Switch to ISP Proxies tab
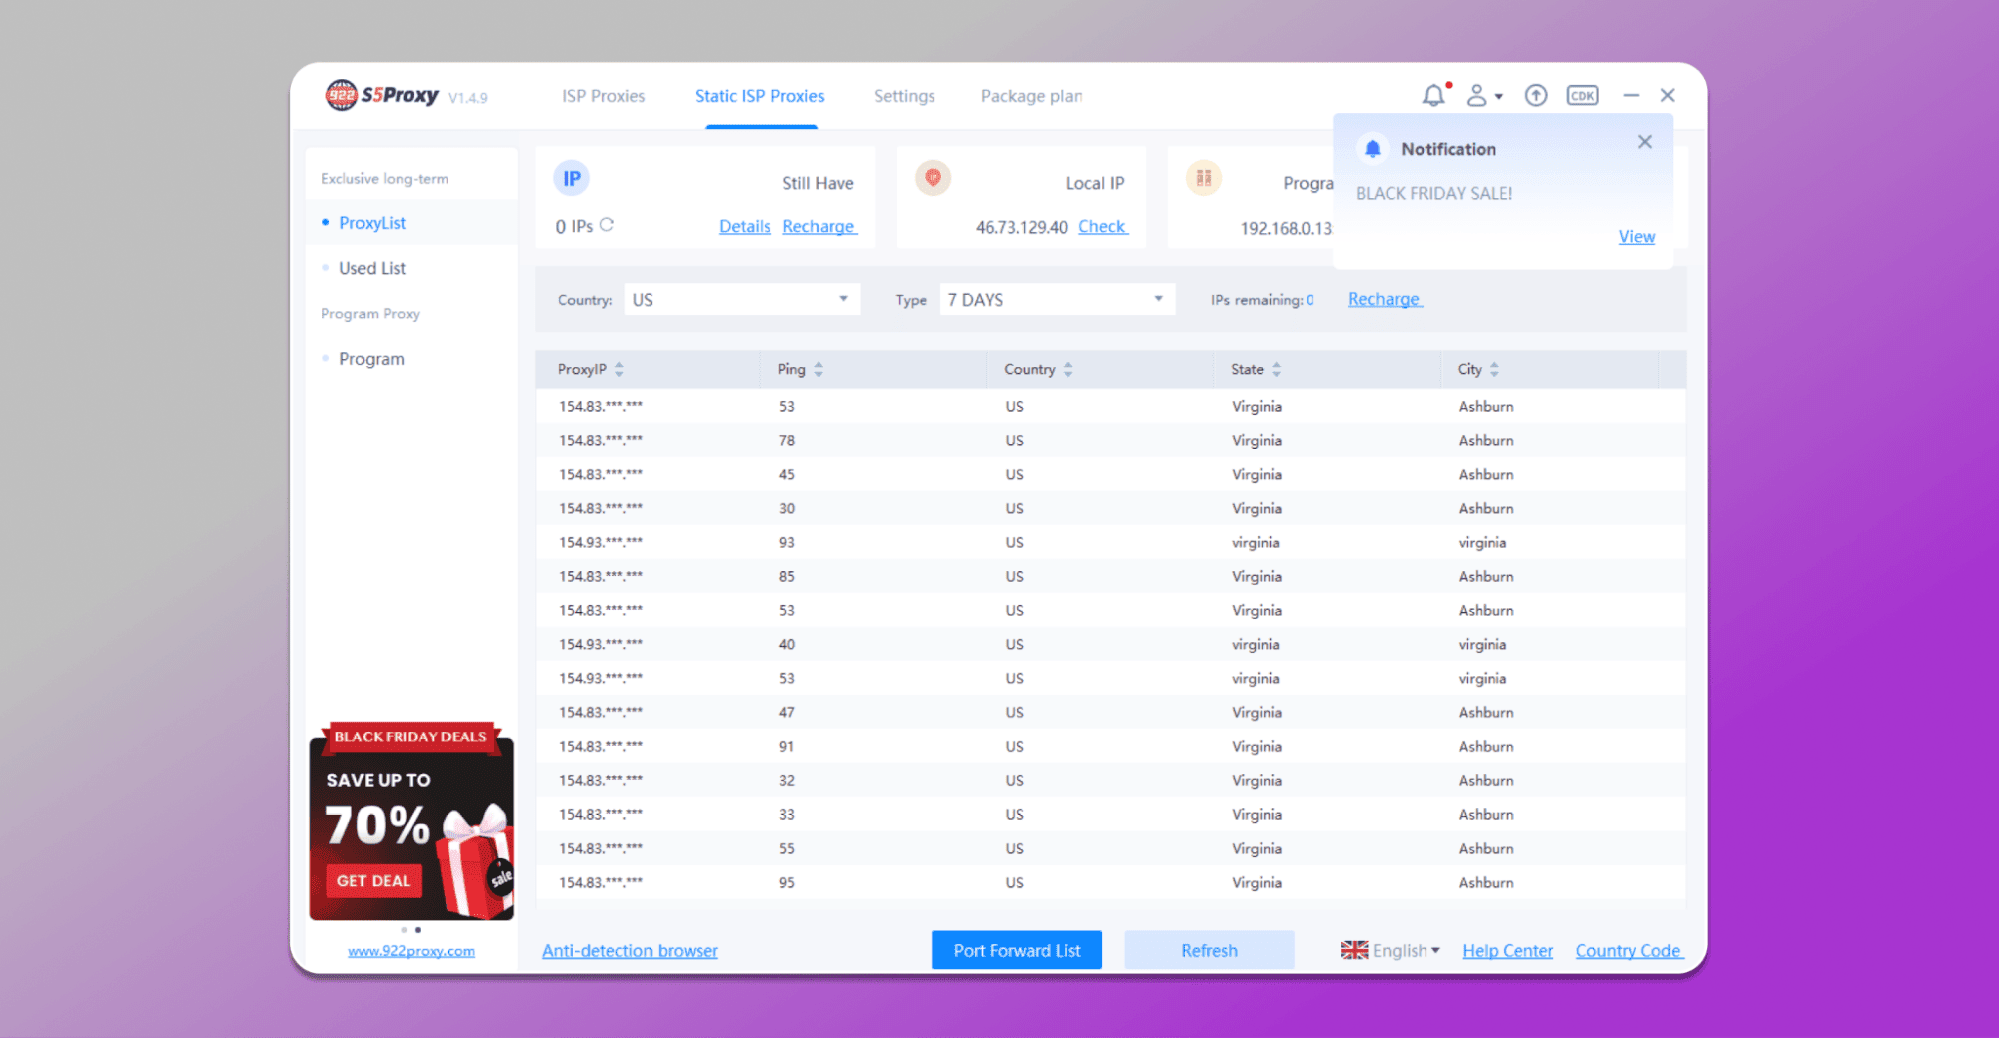1999x1038 pixels. (603, 96)
